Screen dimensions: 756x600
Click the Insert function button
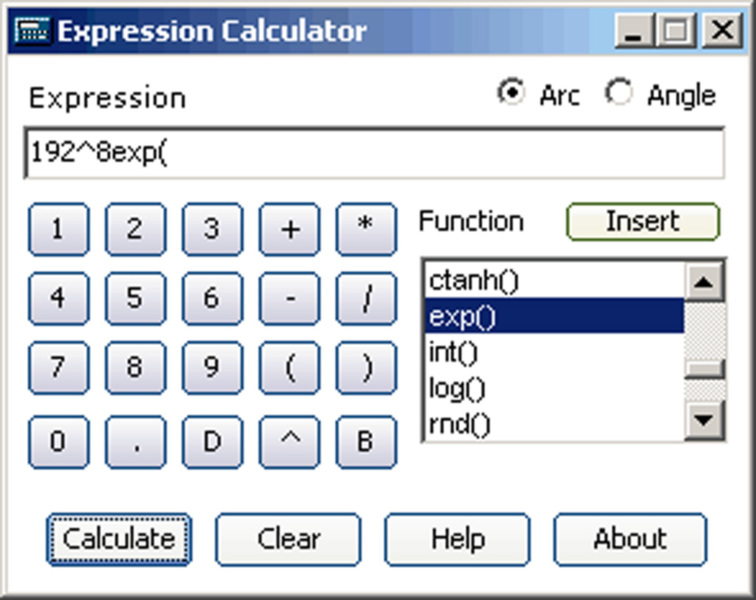point(643,221)
